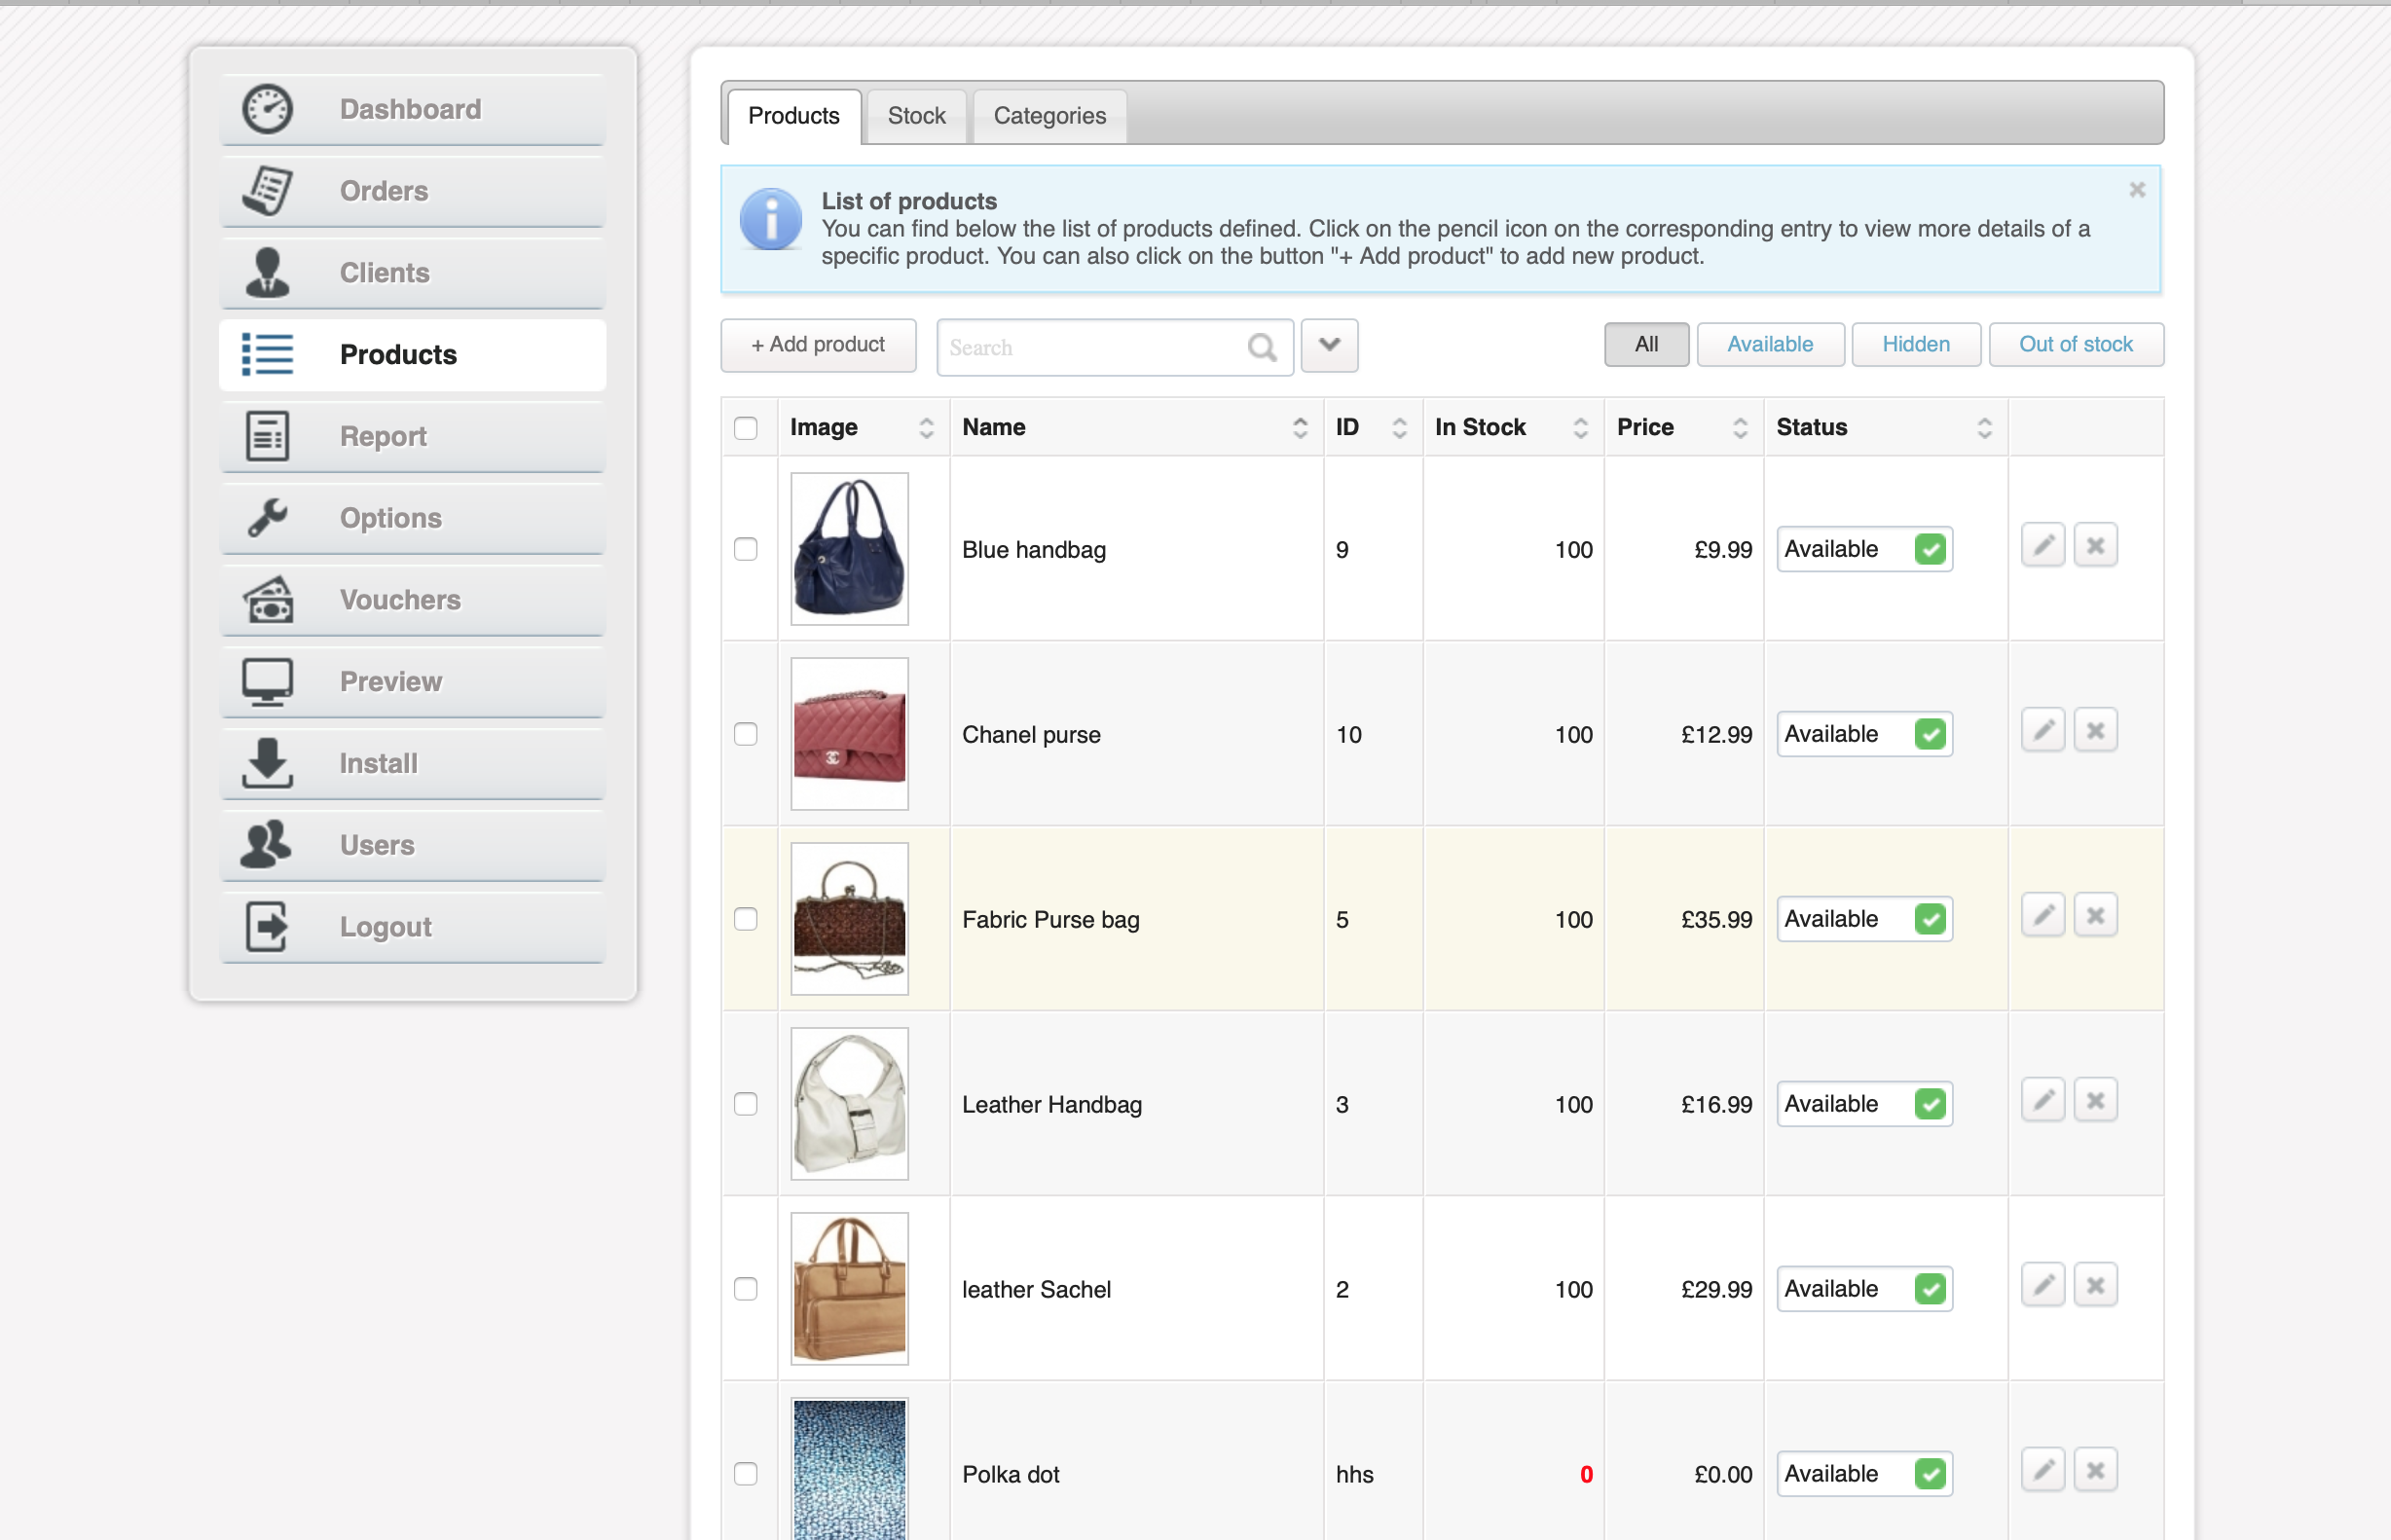Toggle the select-all checkbox in table header

(x=745, y=428)
